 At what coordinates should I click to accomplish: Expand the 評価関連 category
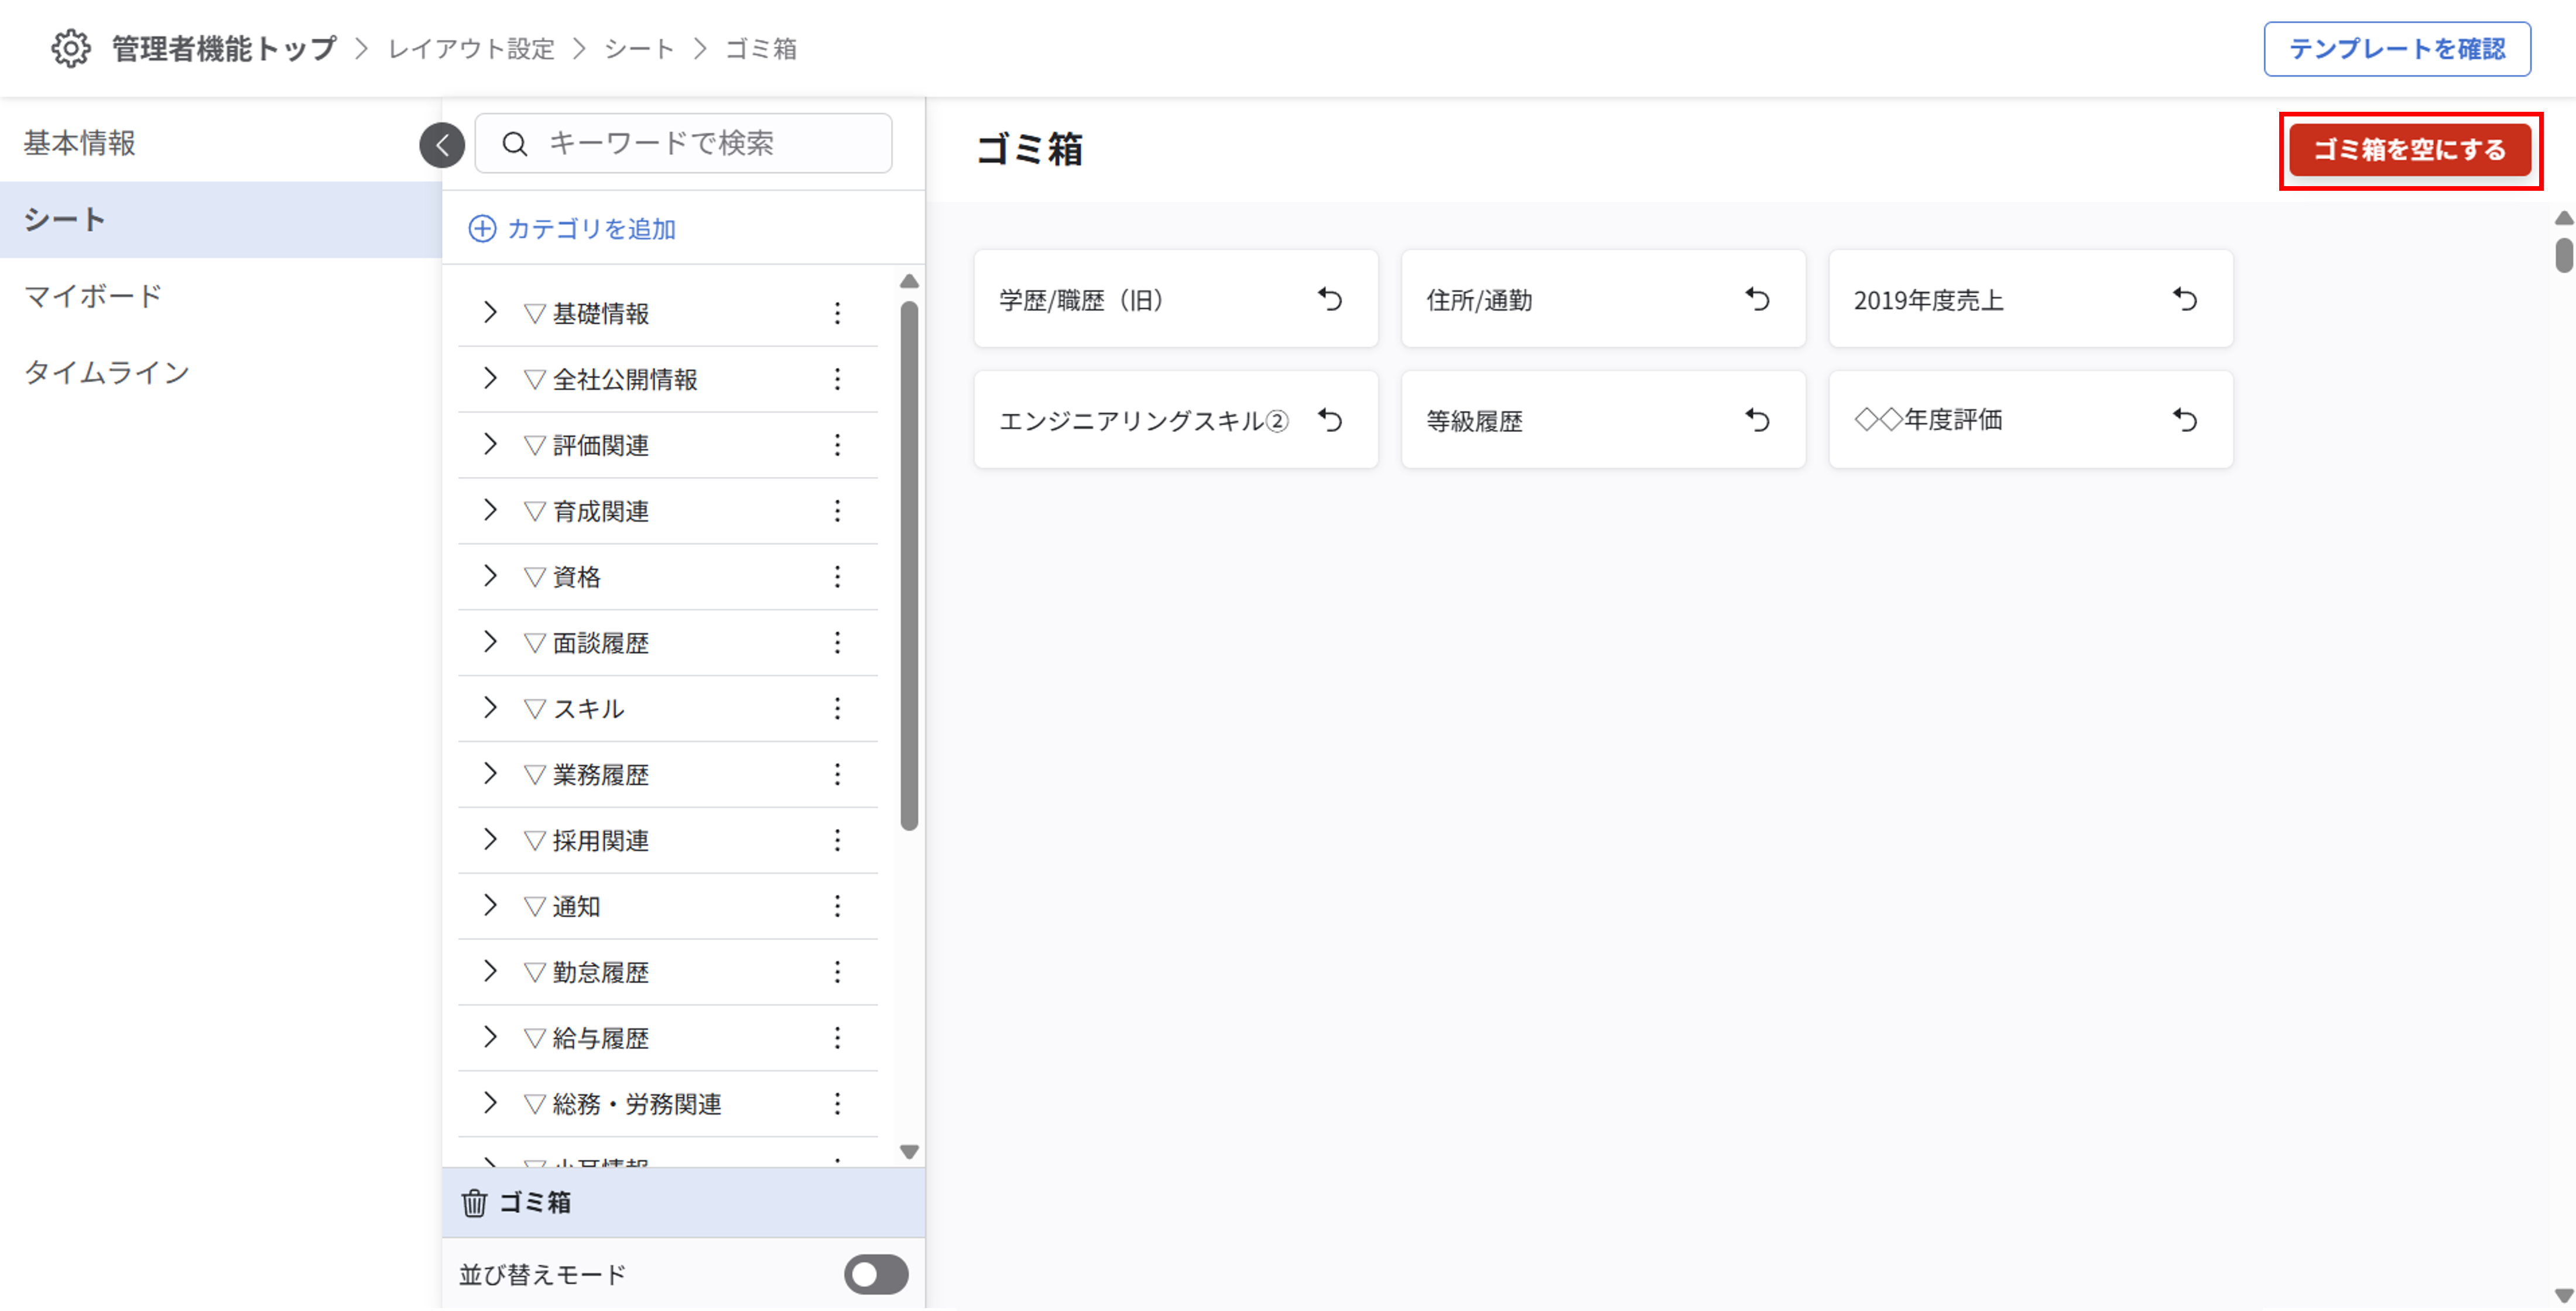pos(490,444)
